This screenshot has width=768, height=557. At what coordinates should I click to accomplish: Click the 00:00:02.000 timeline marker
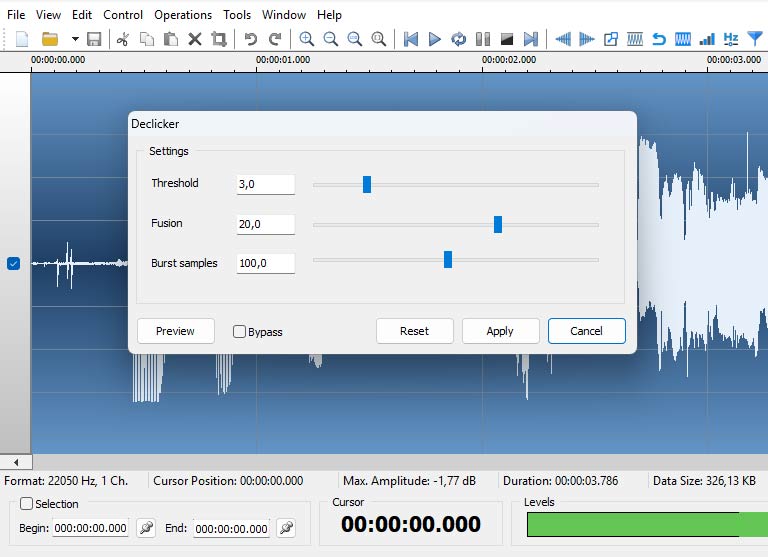point(509,60)
